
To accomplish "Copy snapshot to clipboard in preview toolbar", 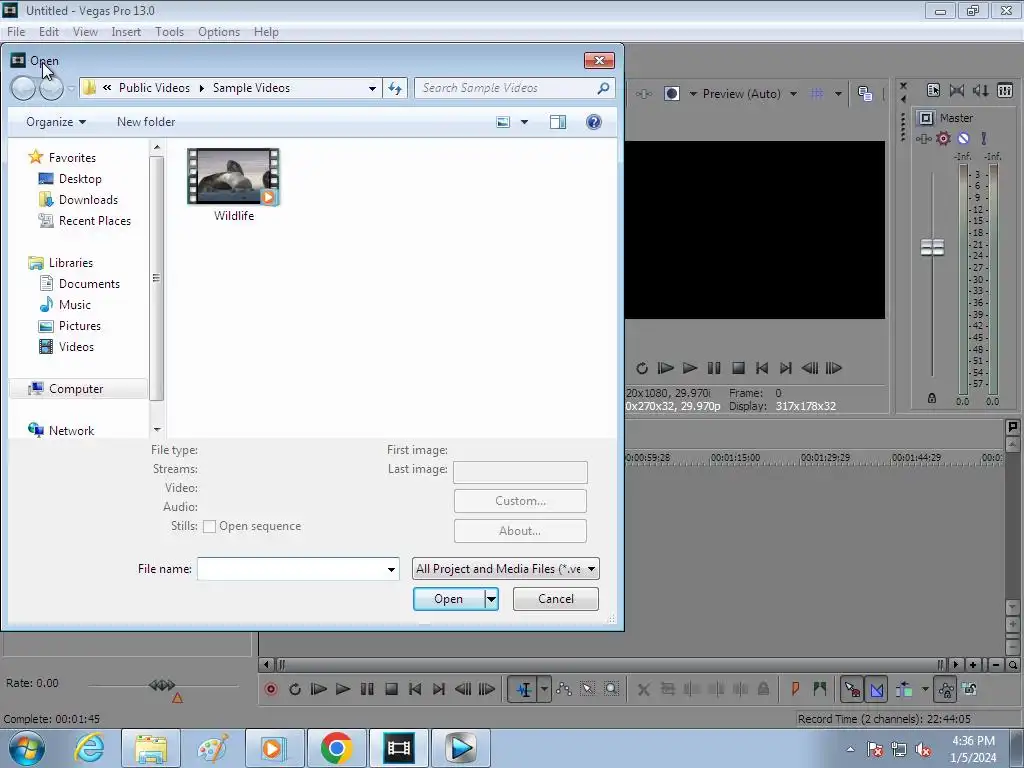I will [865, 94].
